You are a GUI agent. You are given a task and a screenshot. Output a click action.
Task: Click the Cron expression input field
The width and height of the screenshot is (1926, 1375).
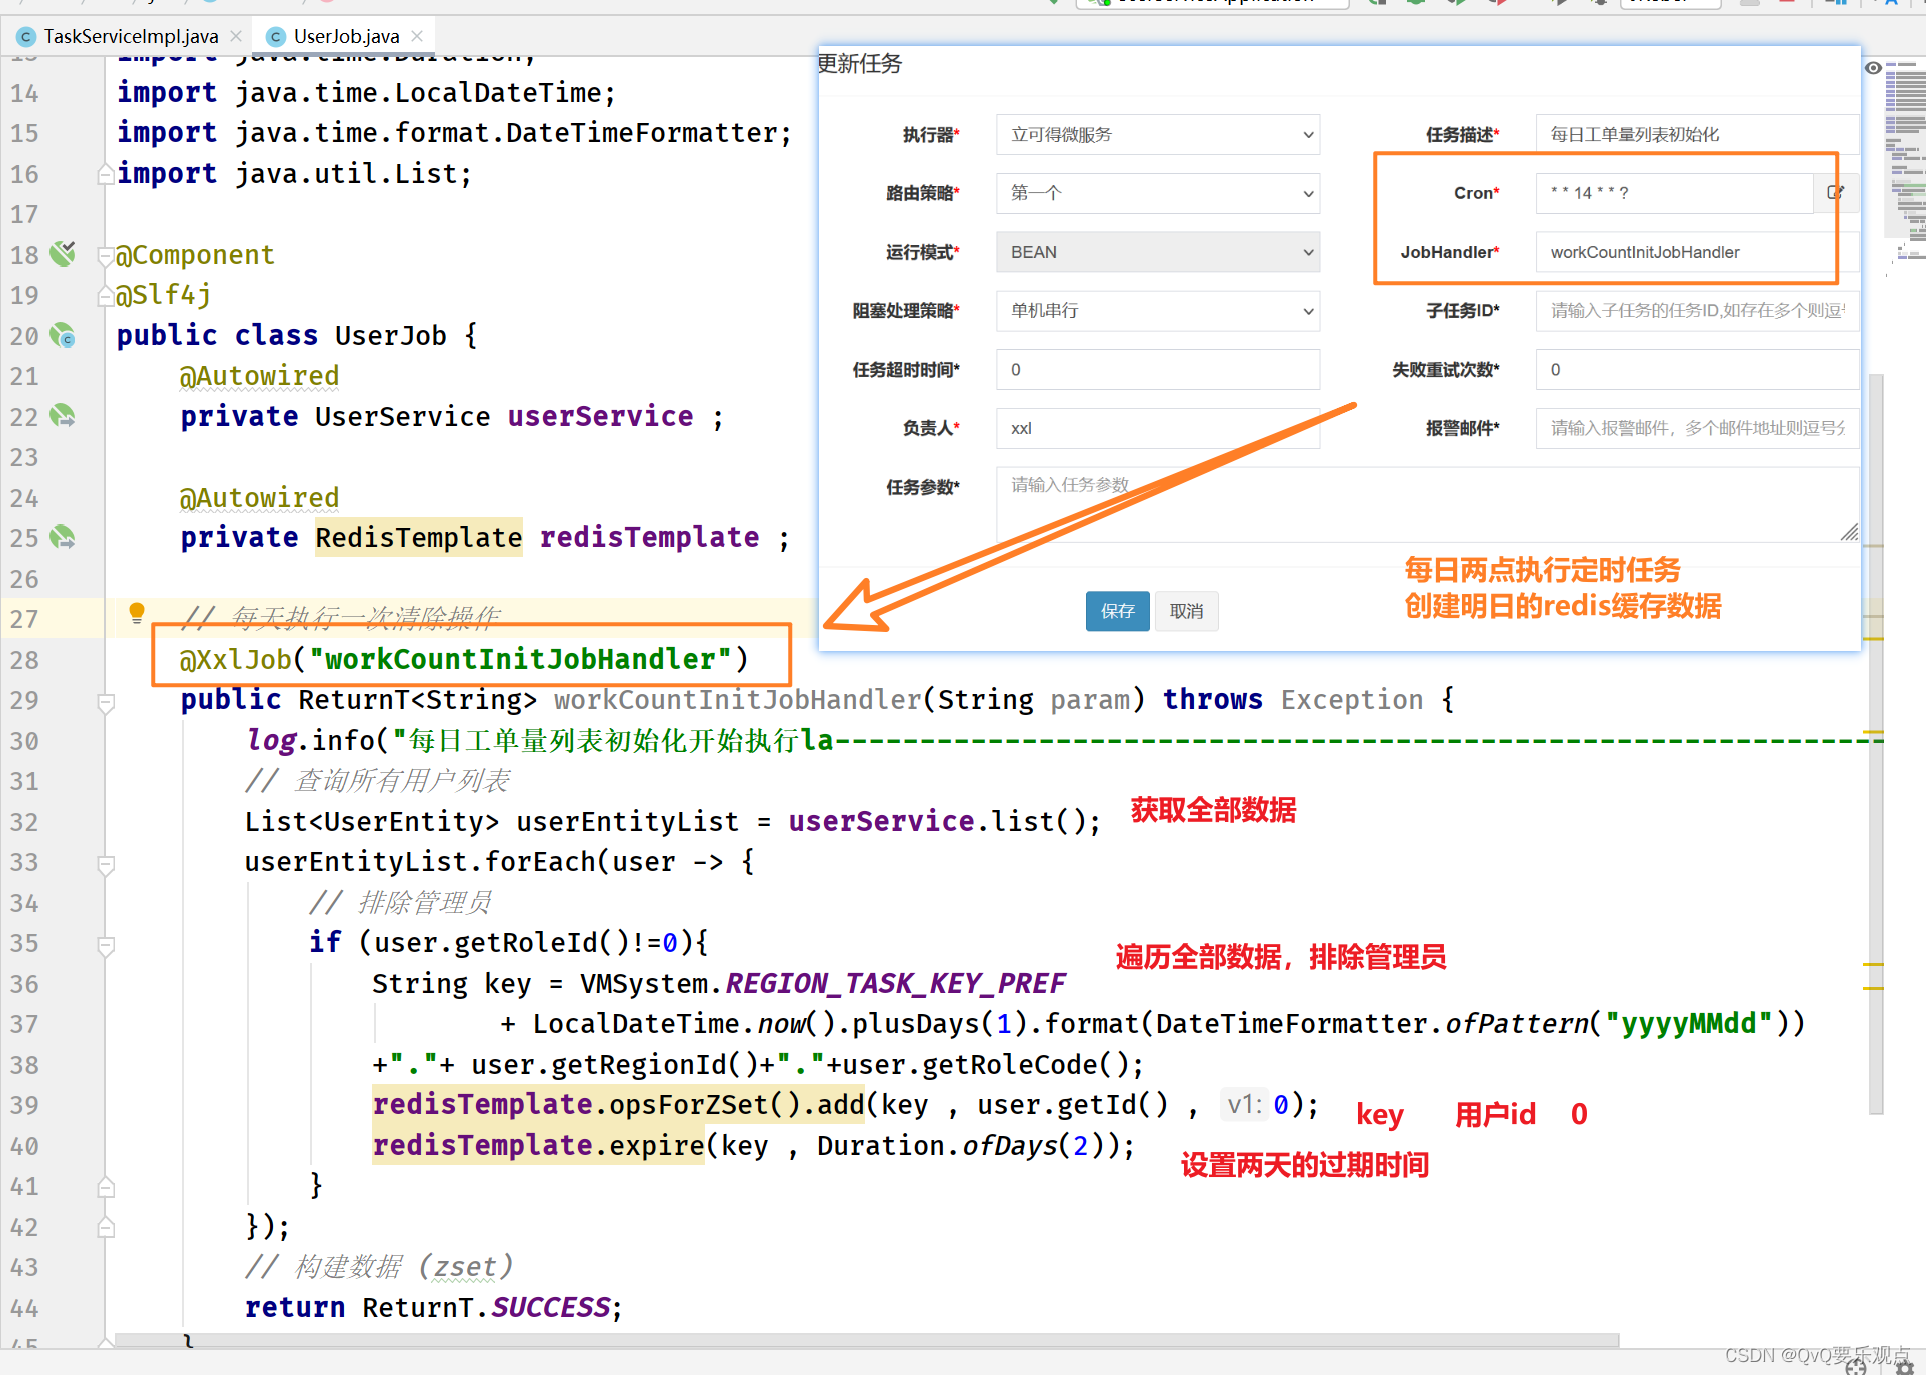pos(1675,193)
